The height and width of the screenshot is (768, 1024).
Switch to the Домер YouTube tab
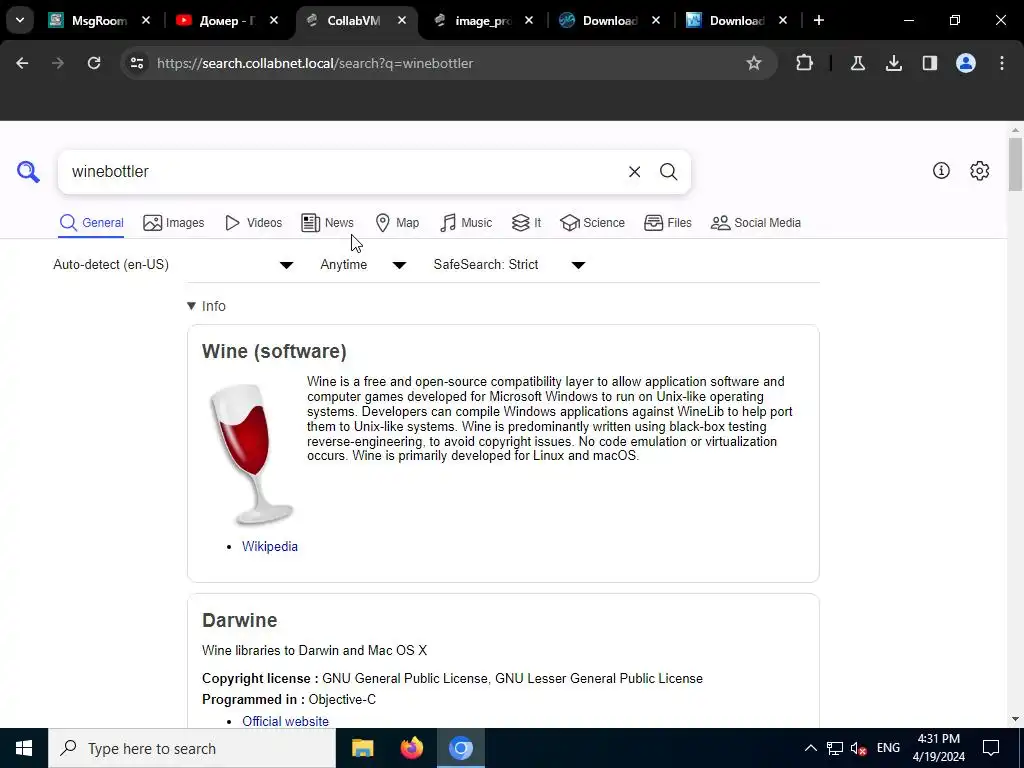[x=227, y=20]
